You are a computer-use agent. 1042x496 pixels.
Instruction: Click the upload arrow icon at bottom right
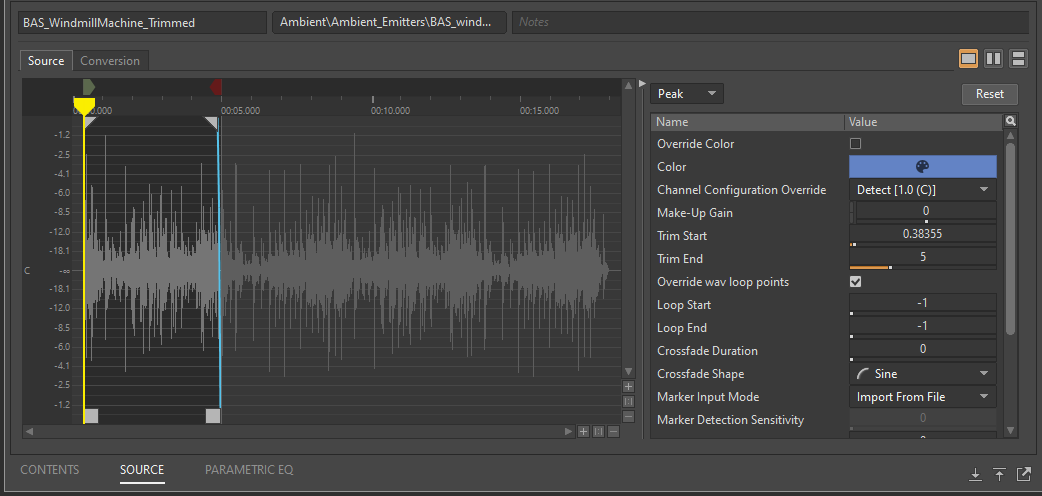point(999,475)
